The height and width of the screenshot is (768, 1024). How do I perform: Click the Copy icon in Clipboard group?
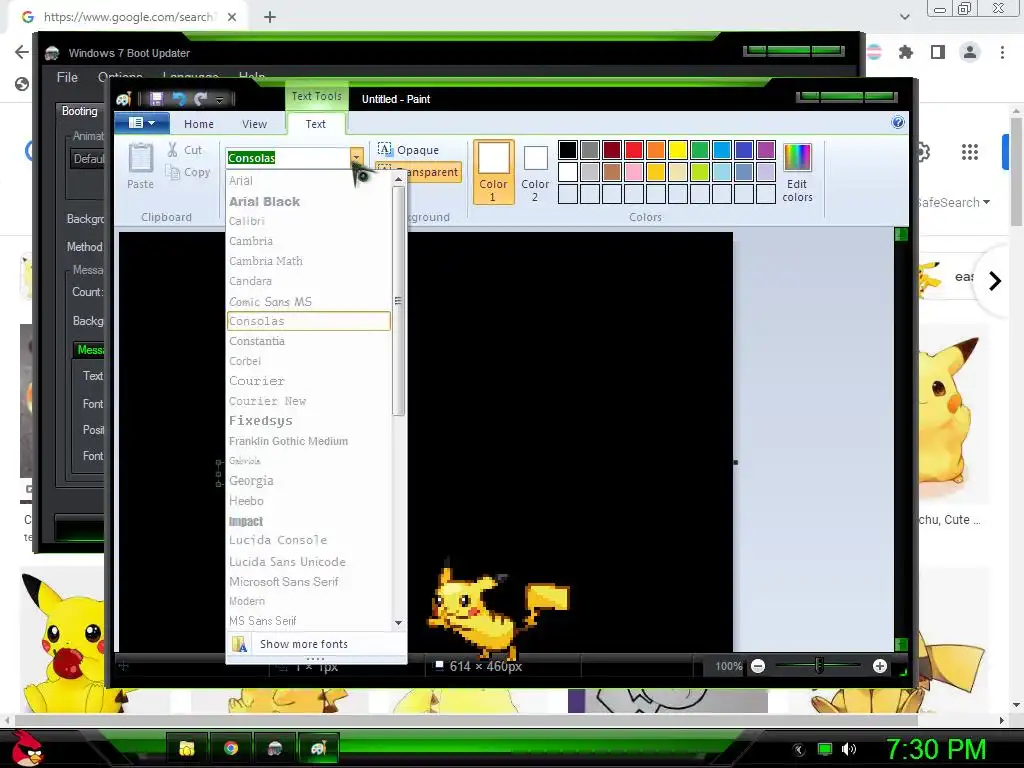172,172
